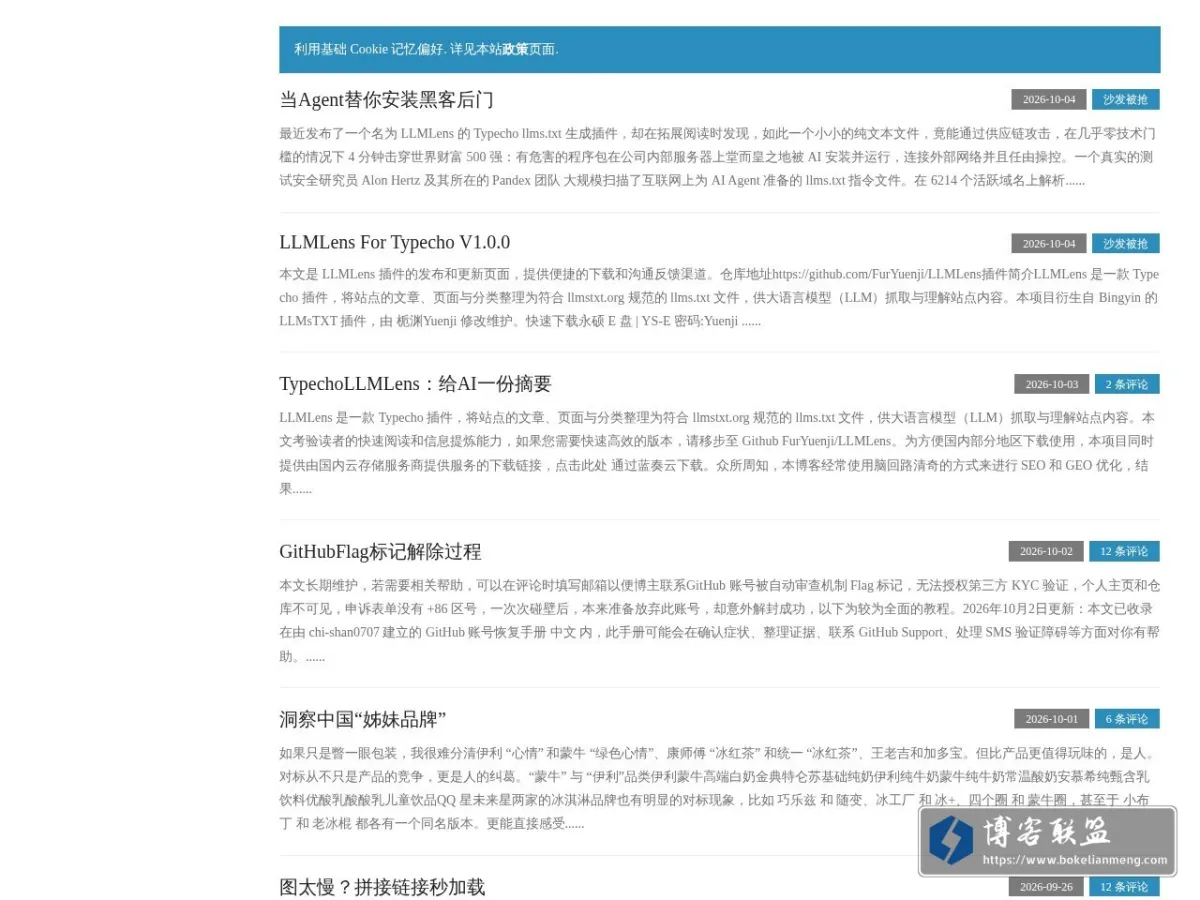Screen dimensions: 1200x900
Task: Open article TypechoLLMLens:给AI一份摘要
Action: pos(415,384)
